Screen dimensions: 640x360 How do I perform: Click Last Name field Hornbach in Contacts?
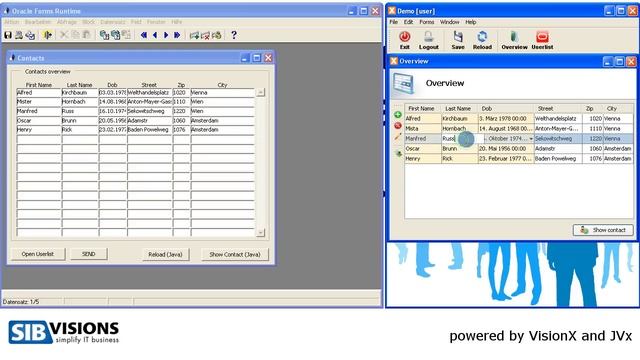tap(80, 102)
